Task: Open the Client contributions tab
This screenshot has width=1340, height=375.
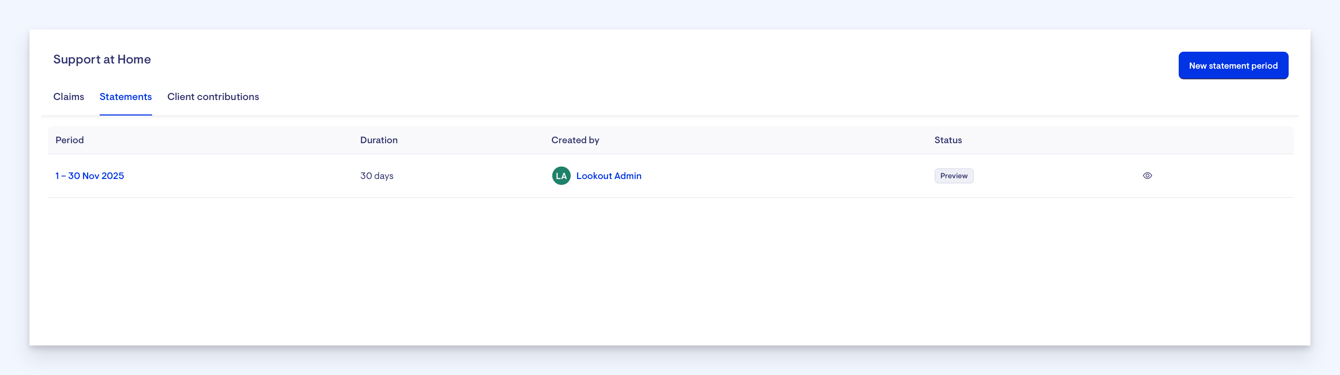Action: click(x=213, y=97)
